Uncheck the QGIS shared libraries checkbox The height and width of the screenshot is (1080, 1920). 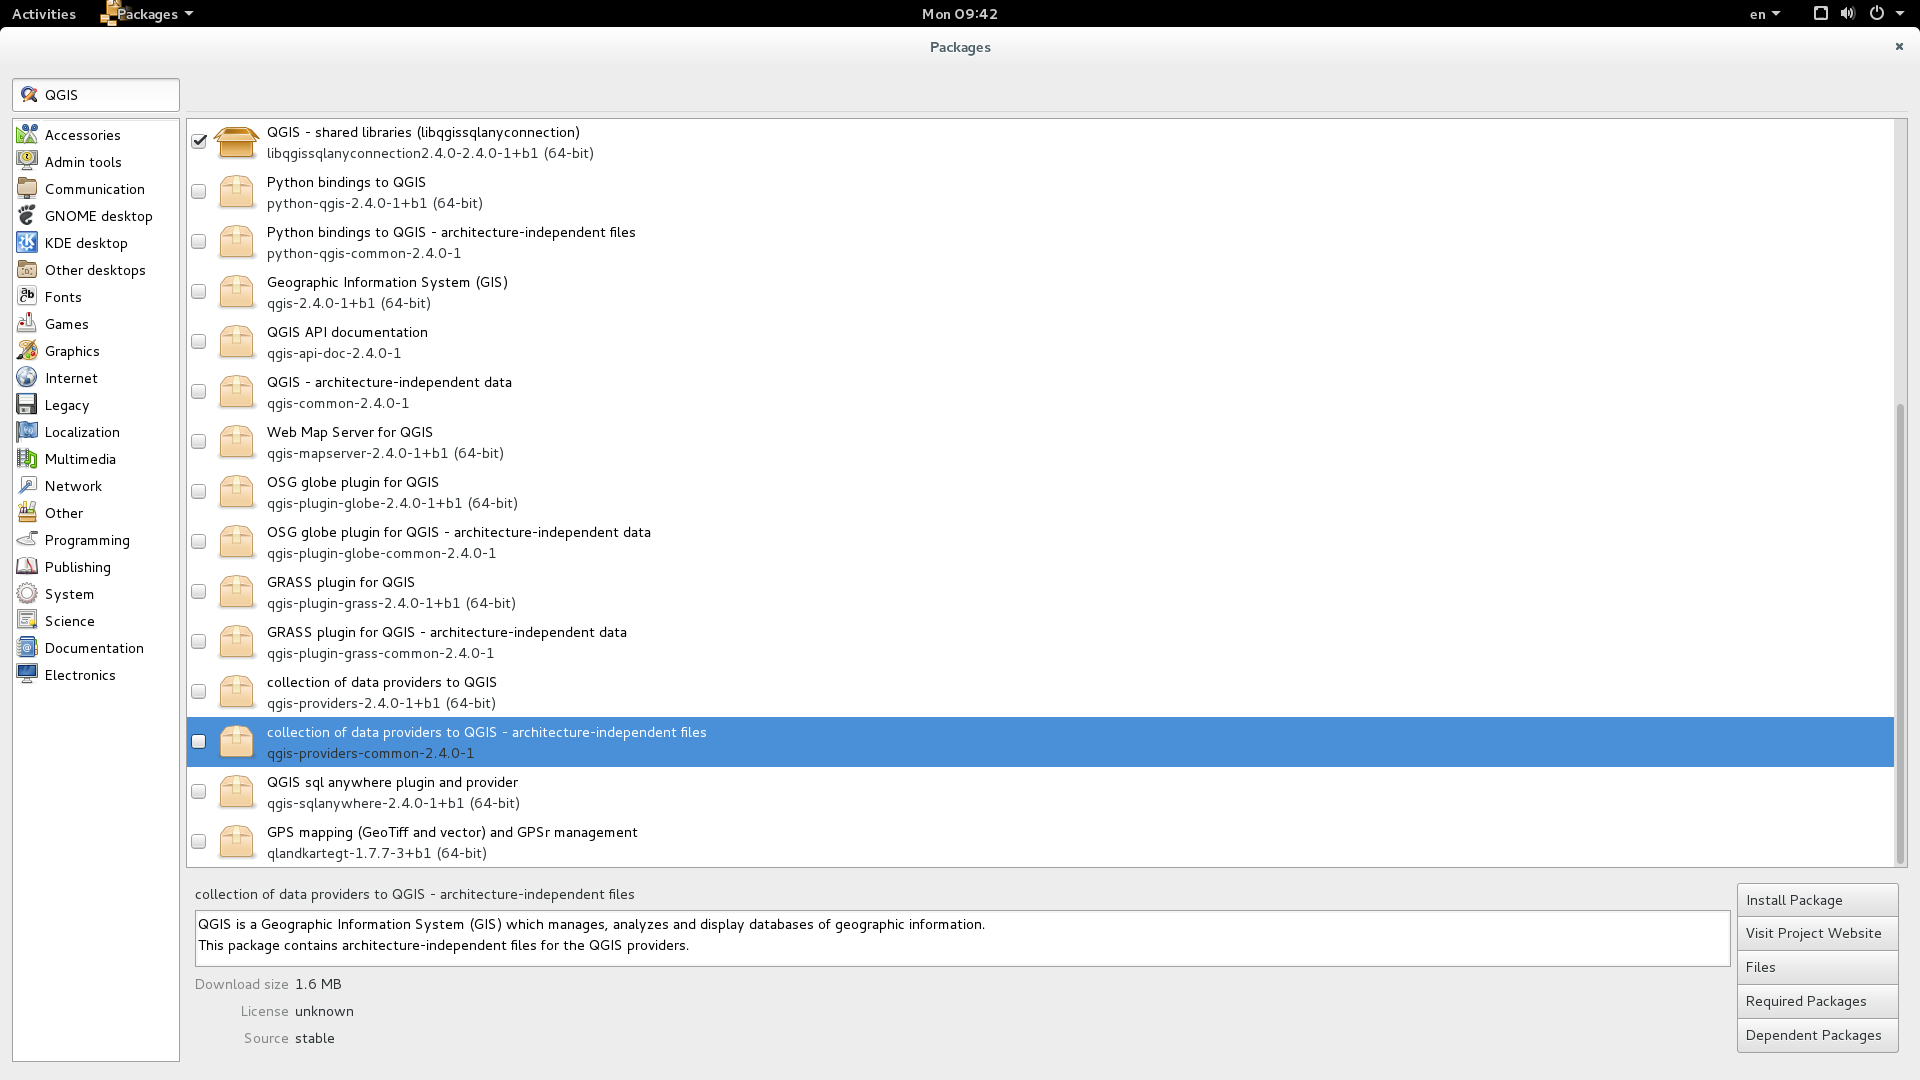pyautogui.click(x=199, y=141)
